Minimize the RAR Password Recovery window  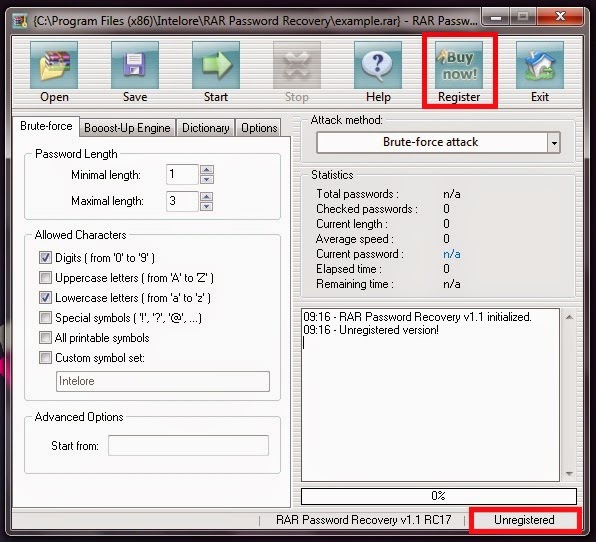pyautogui.click(x=496, y=17)
